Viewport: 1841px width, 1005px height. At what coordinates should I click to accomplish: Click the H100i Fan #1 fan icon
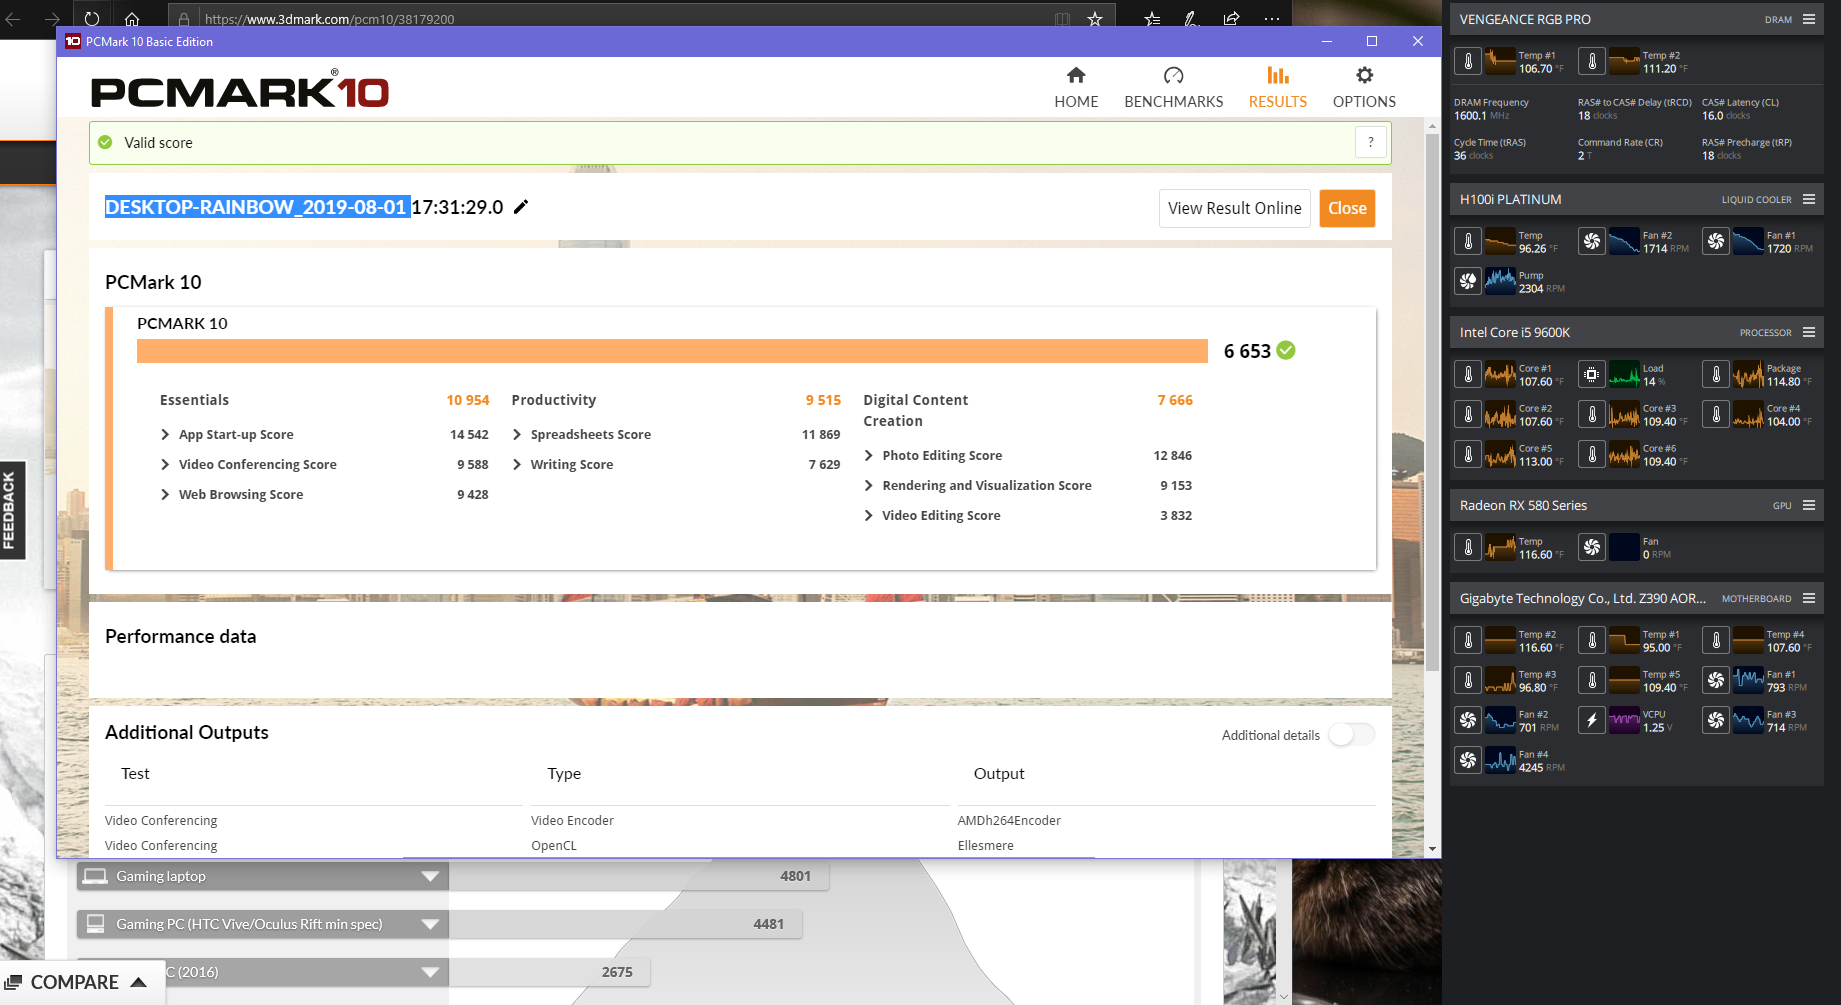tap(1716, 241)
